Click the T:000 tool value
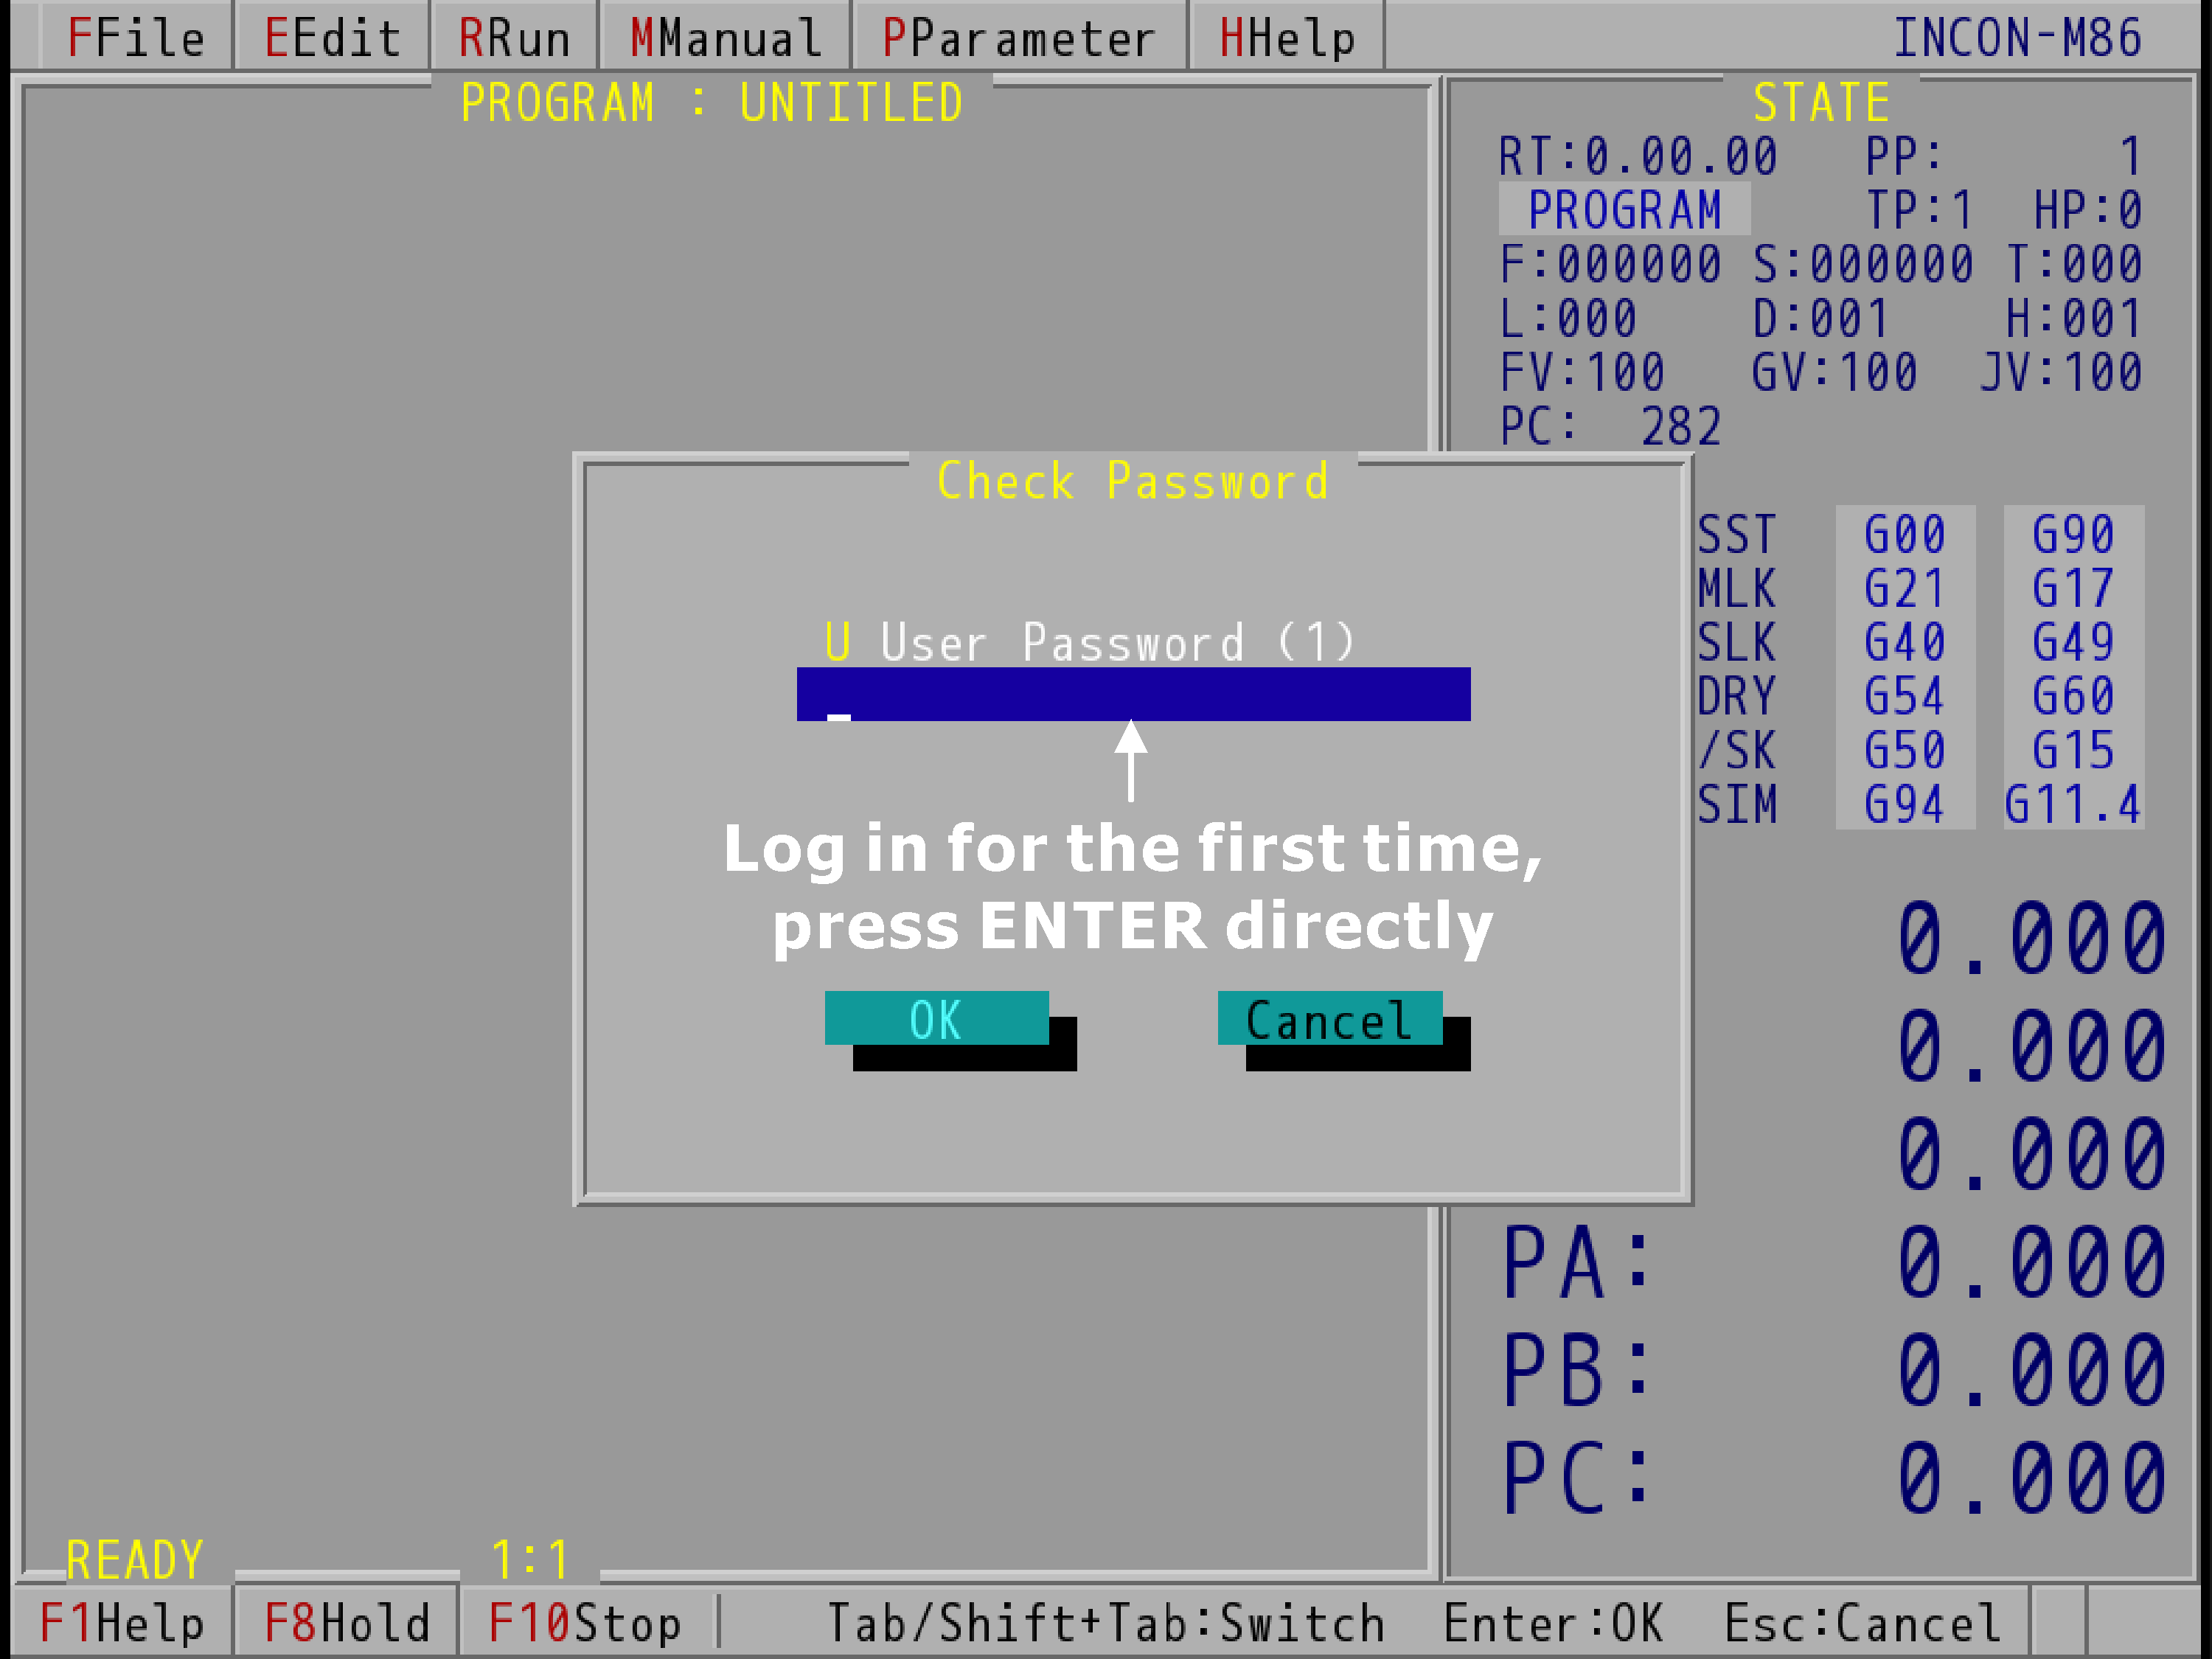Image resolution: width=2212 pixels, height=1659 pixels. pyautogui.click(x=2074, y=264)
